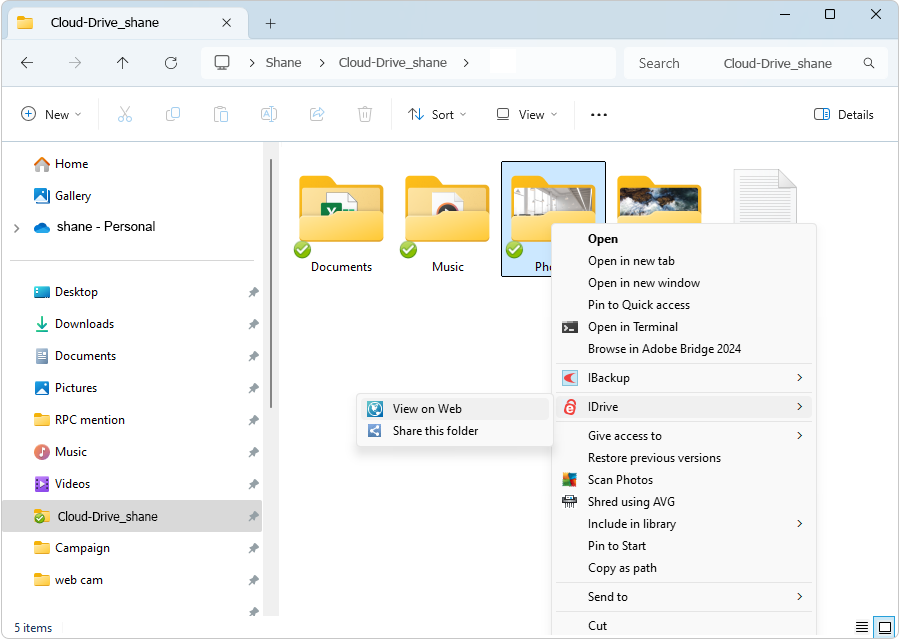Choose Copy as path
This screenshot has width=900, height=639.
[x=622, y=568]
